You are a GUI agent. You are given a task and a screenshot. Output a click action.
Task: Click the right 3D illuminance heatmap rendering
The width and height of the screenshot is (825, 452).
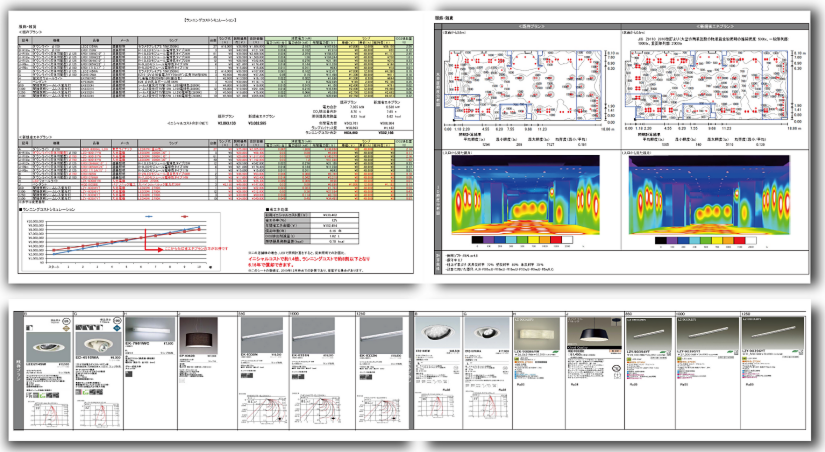click(708, 195)
